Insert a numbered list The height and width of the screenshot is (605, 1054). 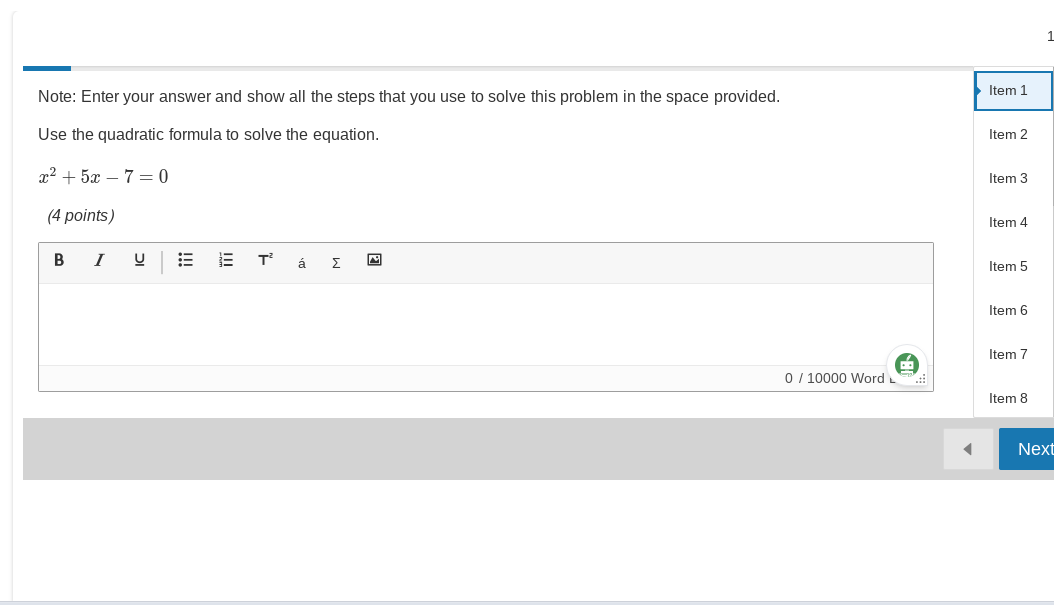click(x=225, y=261)
